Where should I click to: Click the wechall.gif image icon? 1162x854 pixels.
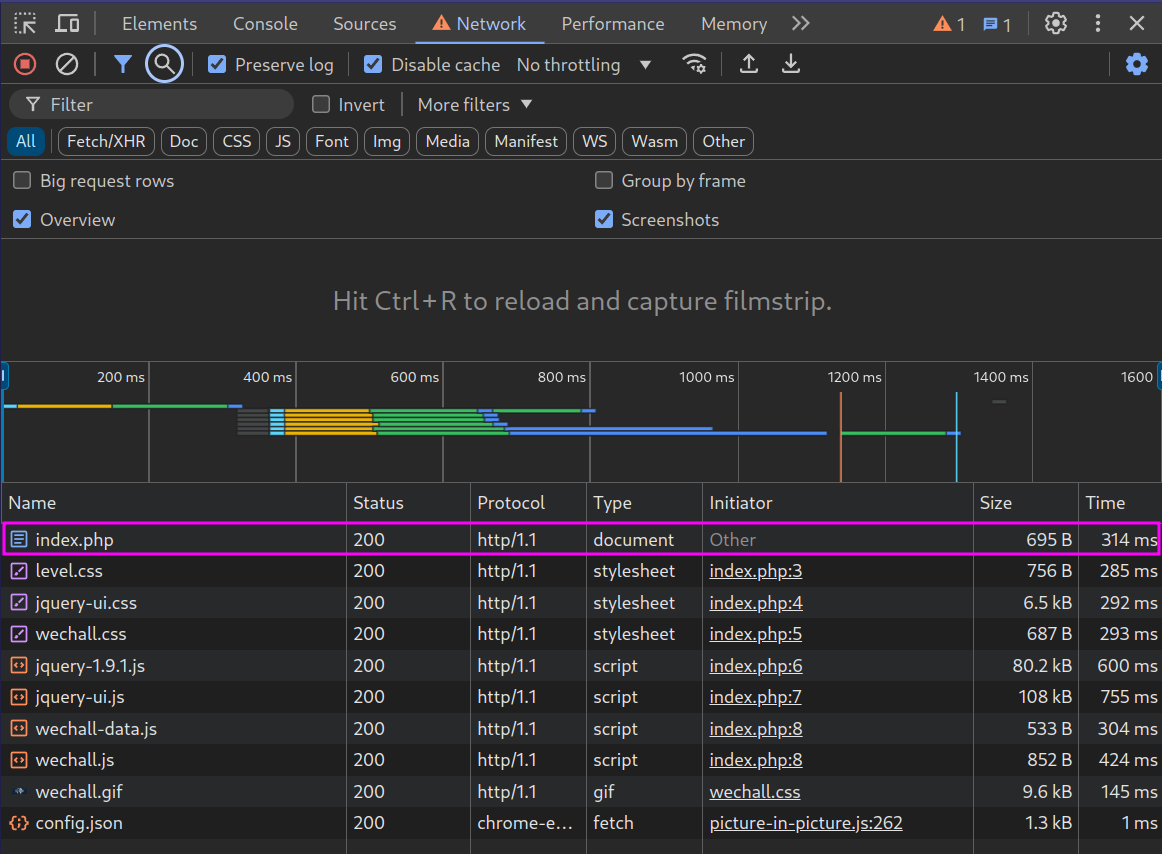(x=19, y=792)
